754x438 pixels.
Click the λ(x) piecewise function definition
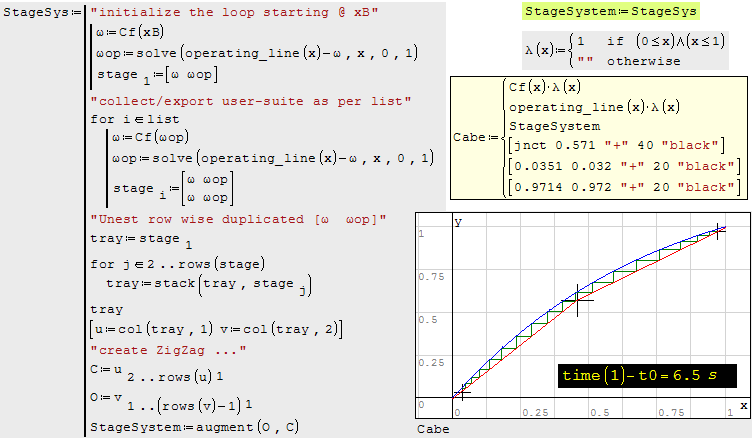tap(626, 49)
